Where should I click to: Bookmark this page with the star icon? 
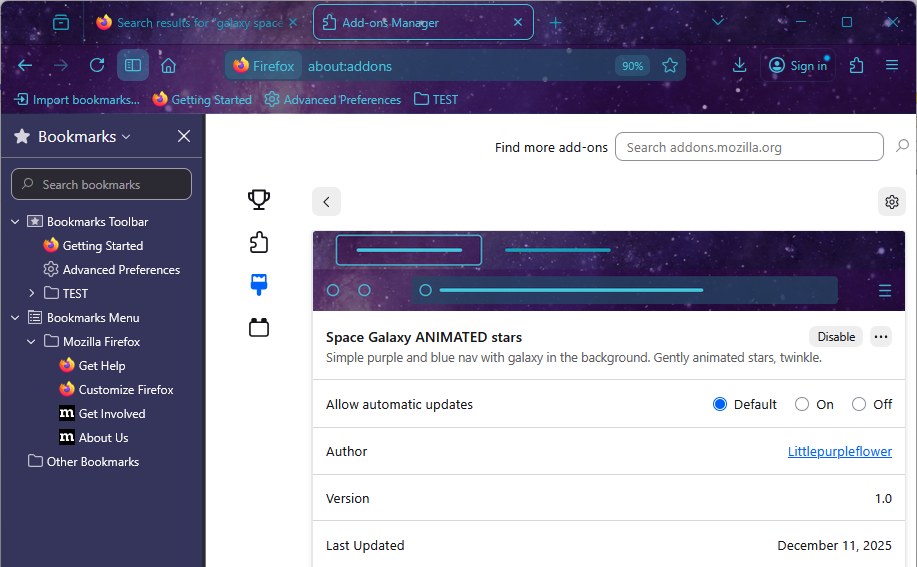[x=670, y=65]
